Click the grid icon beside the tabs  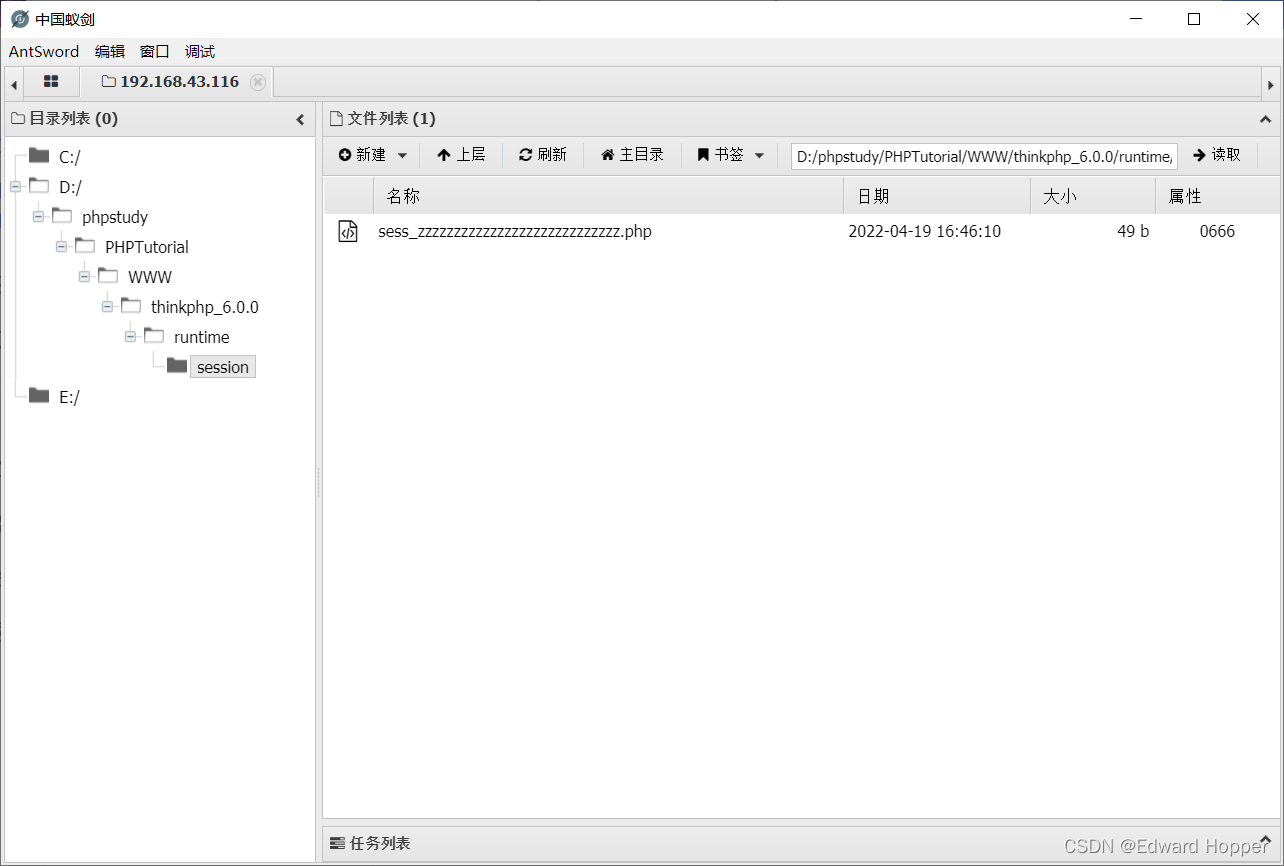(x=50, y=81)
